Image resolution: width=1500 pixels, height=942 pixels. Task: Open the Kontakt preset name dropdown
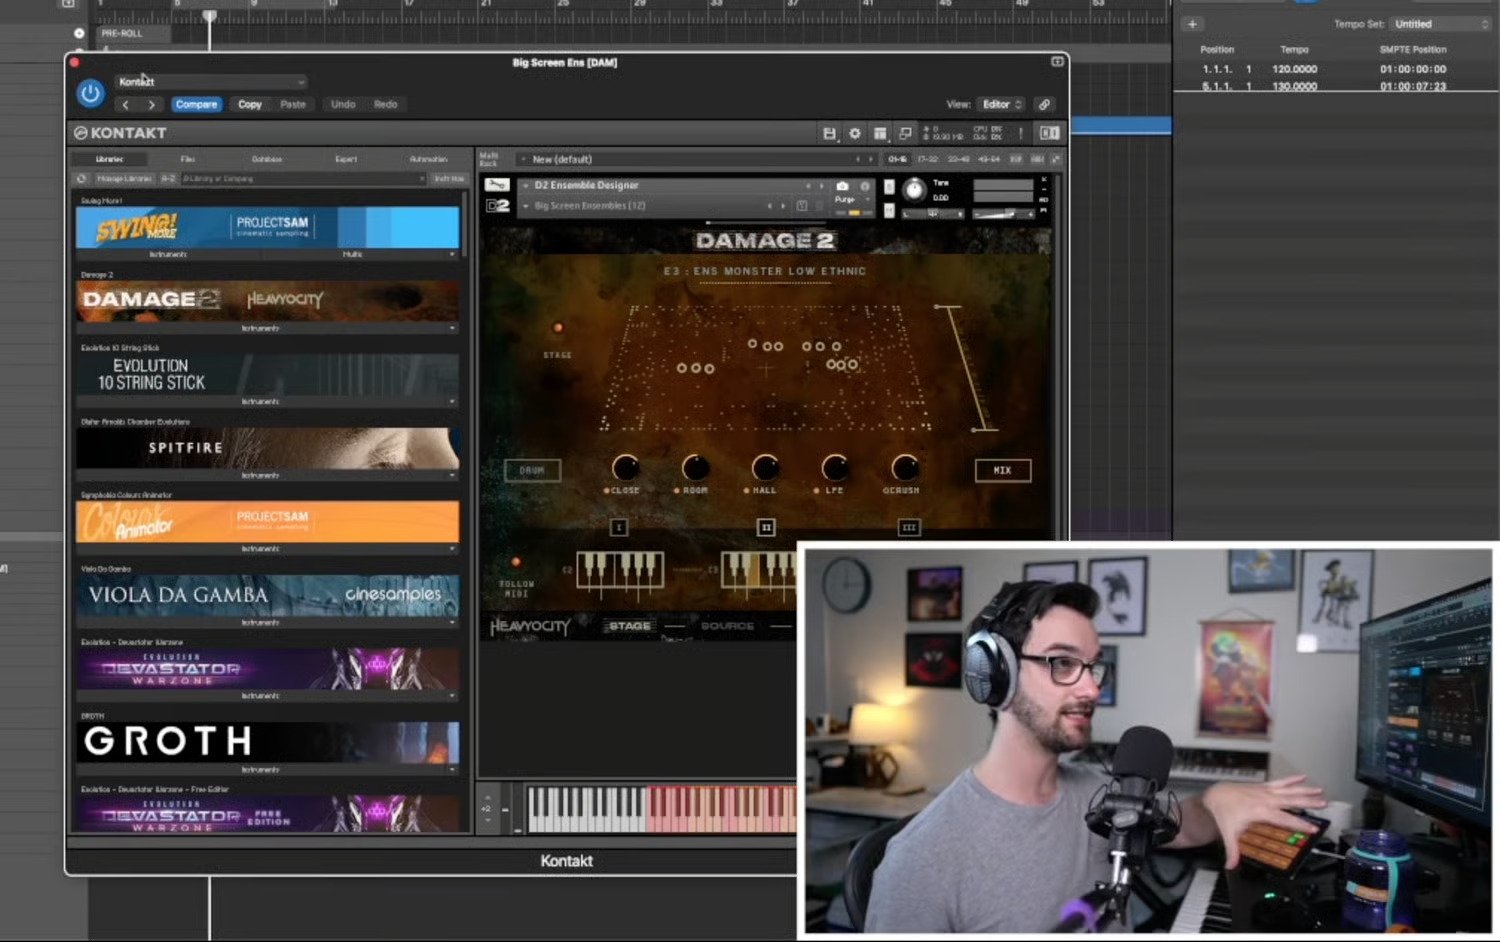click(211, 82)
